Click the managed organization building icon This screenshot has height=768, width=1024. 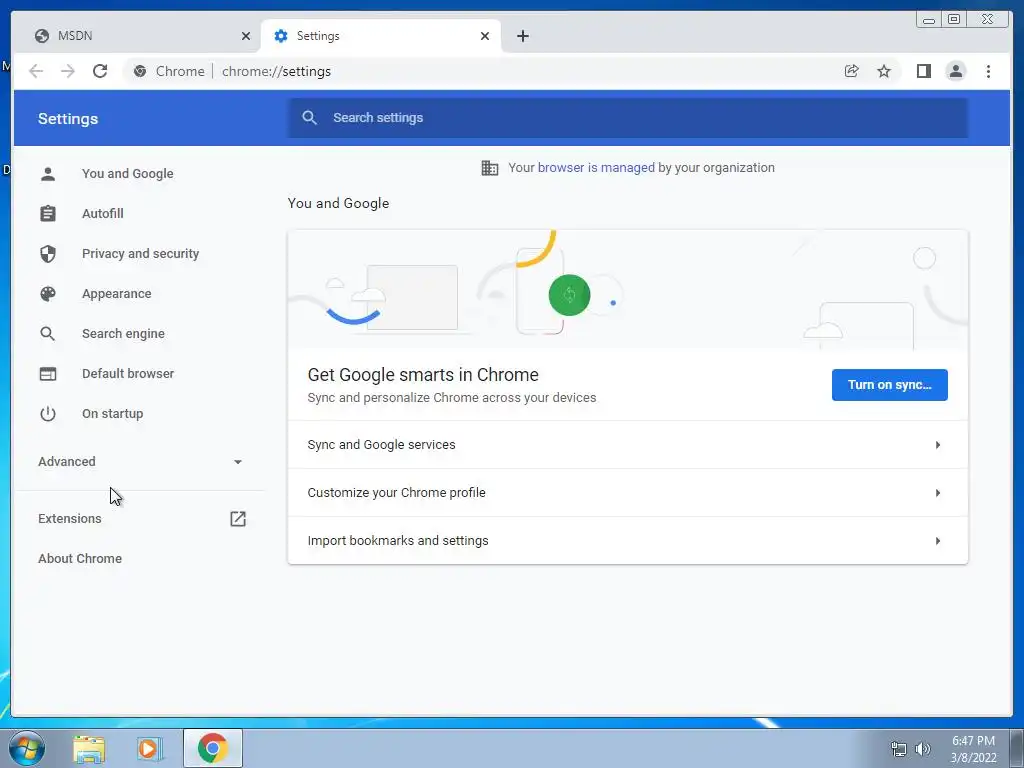coord(490,168)
